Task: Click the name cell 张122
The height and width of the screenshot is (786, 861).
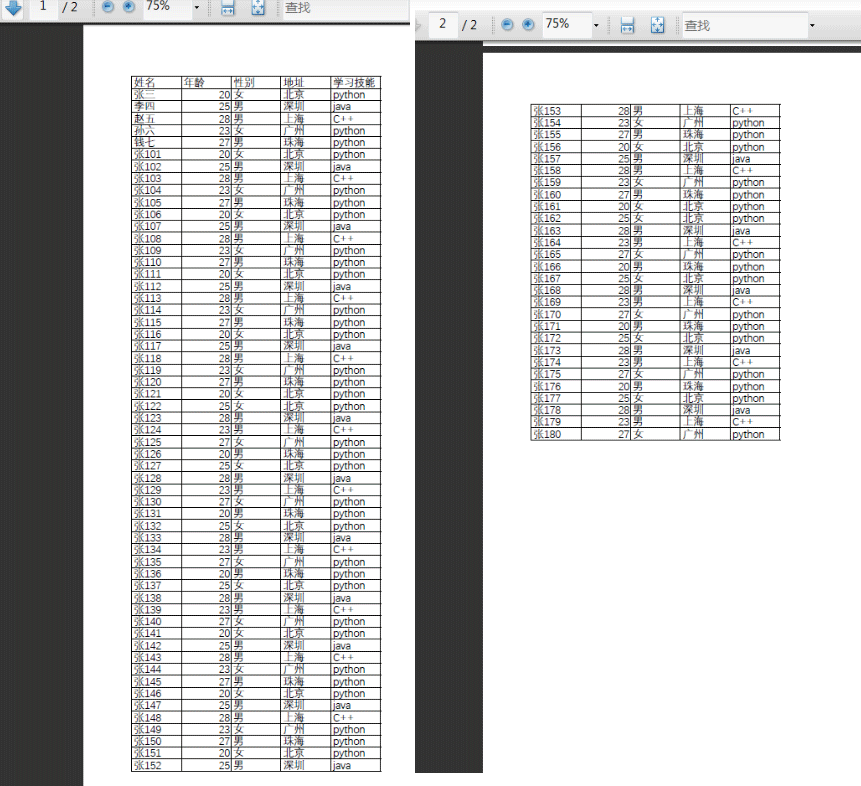Action: [x=156, y=406]
